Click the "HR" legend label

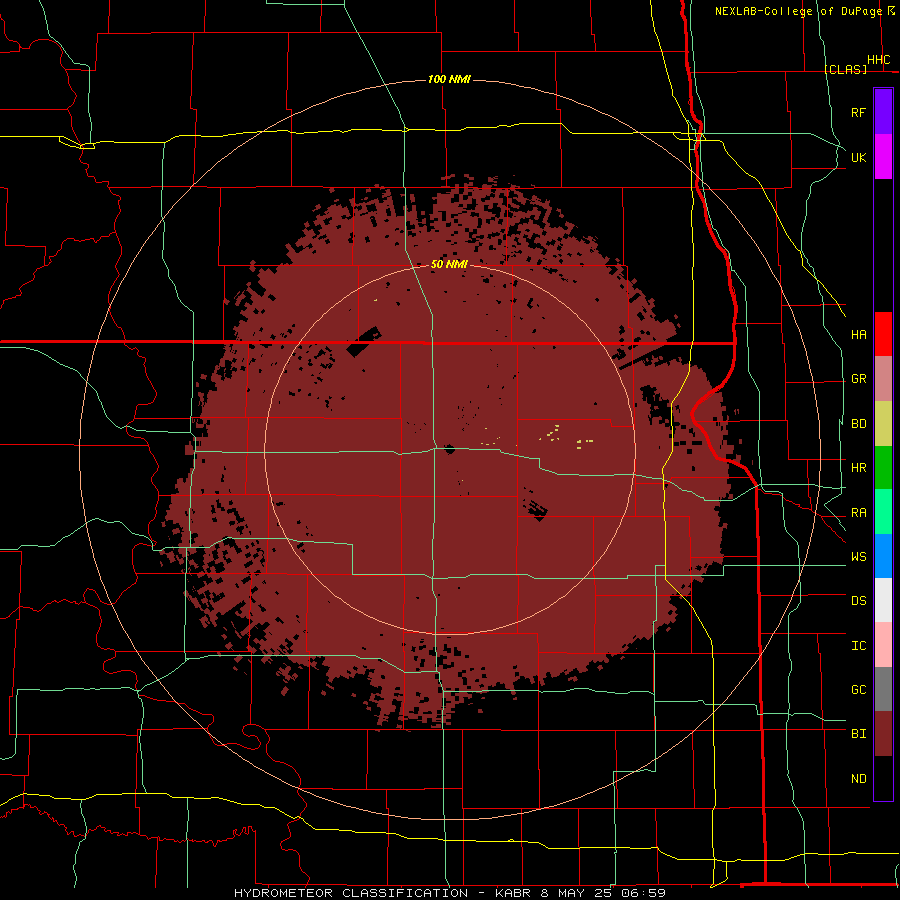pos(858,468)
